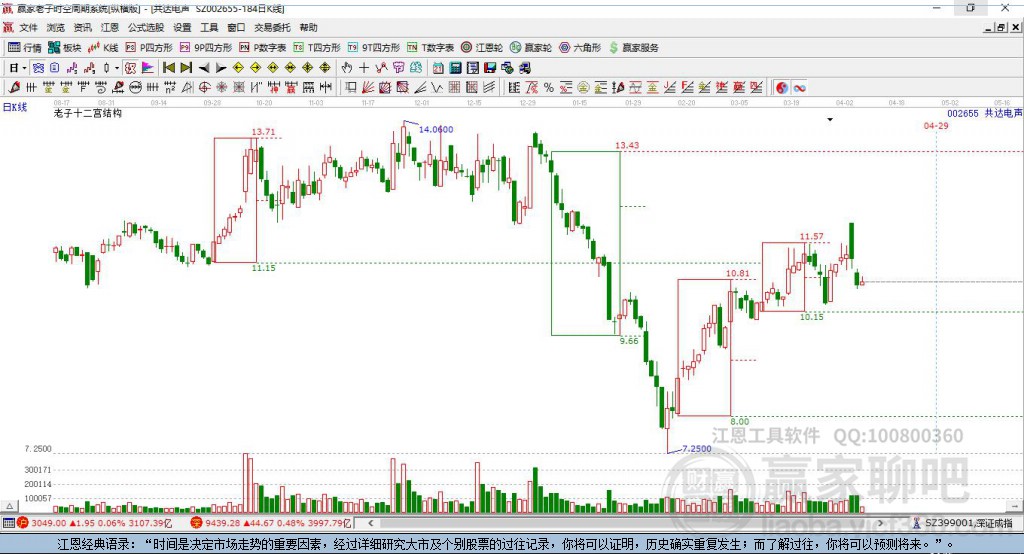Switch to the K线 candlestick view

point(103,48)
